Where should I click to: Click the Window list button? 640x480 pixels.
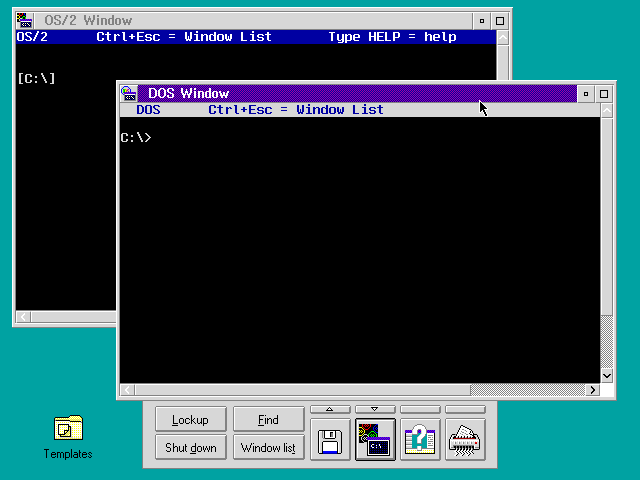tap(269, 447)
